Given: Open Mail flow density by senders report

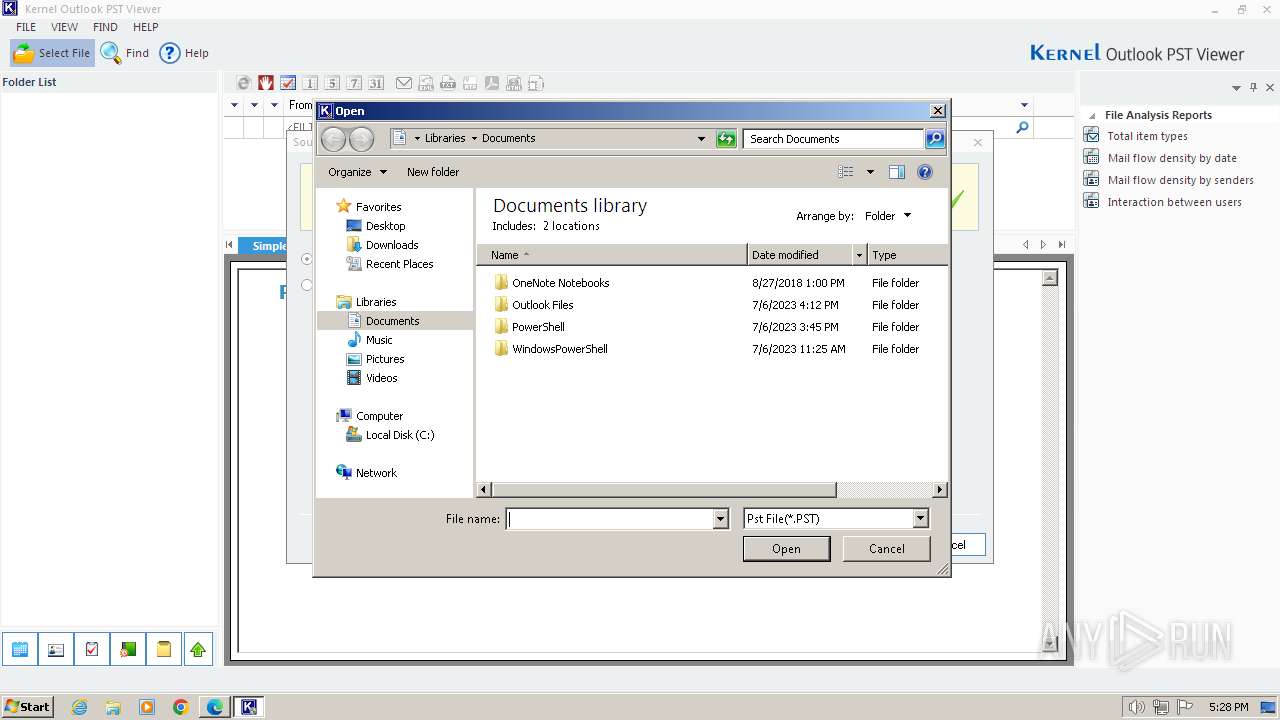Looking at the screenshot, I should [1180, 180].
